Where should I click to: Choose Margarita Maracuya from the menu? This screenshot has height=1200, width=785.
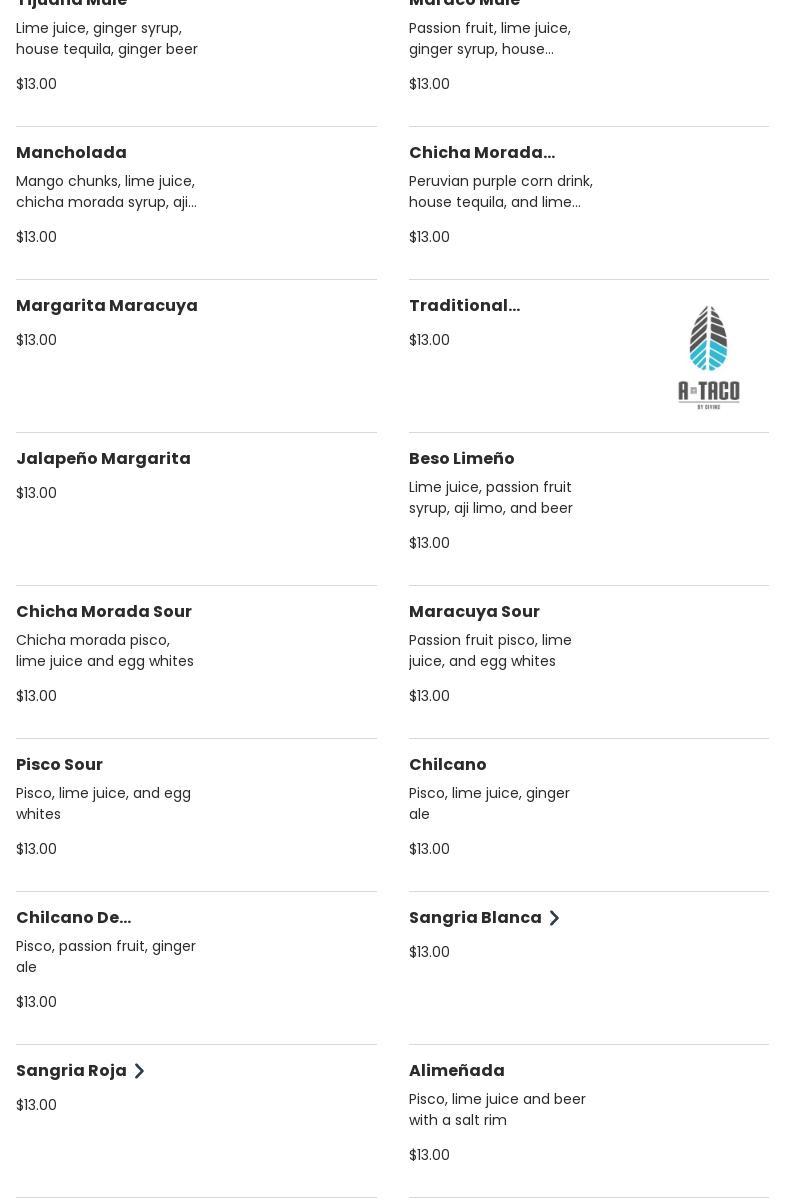tap(107, 306)
